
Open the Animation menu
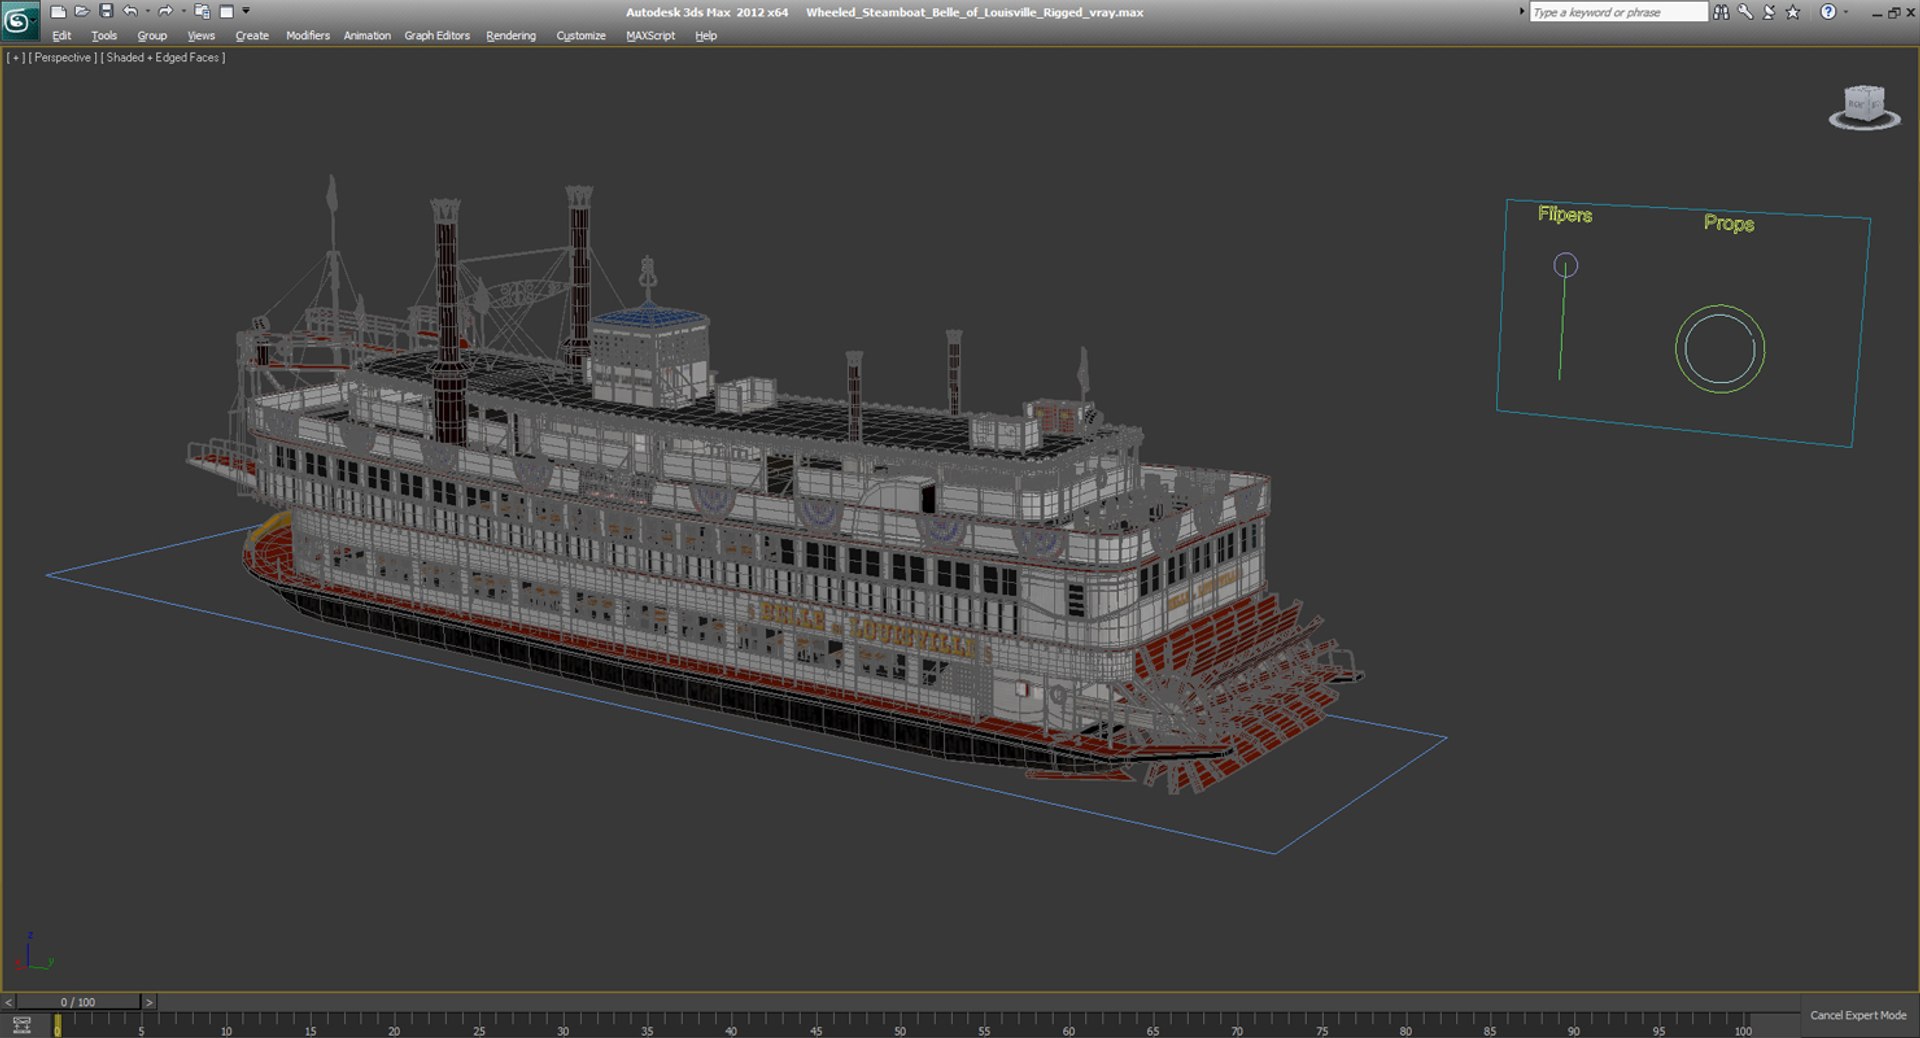[x=367, y=36]
